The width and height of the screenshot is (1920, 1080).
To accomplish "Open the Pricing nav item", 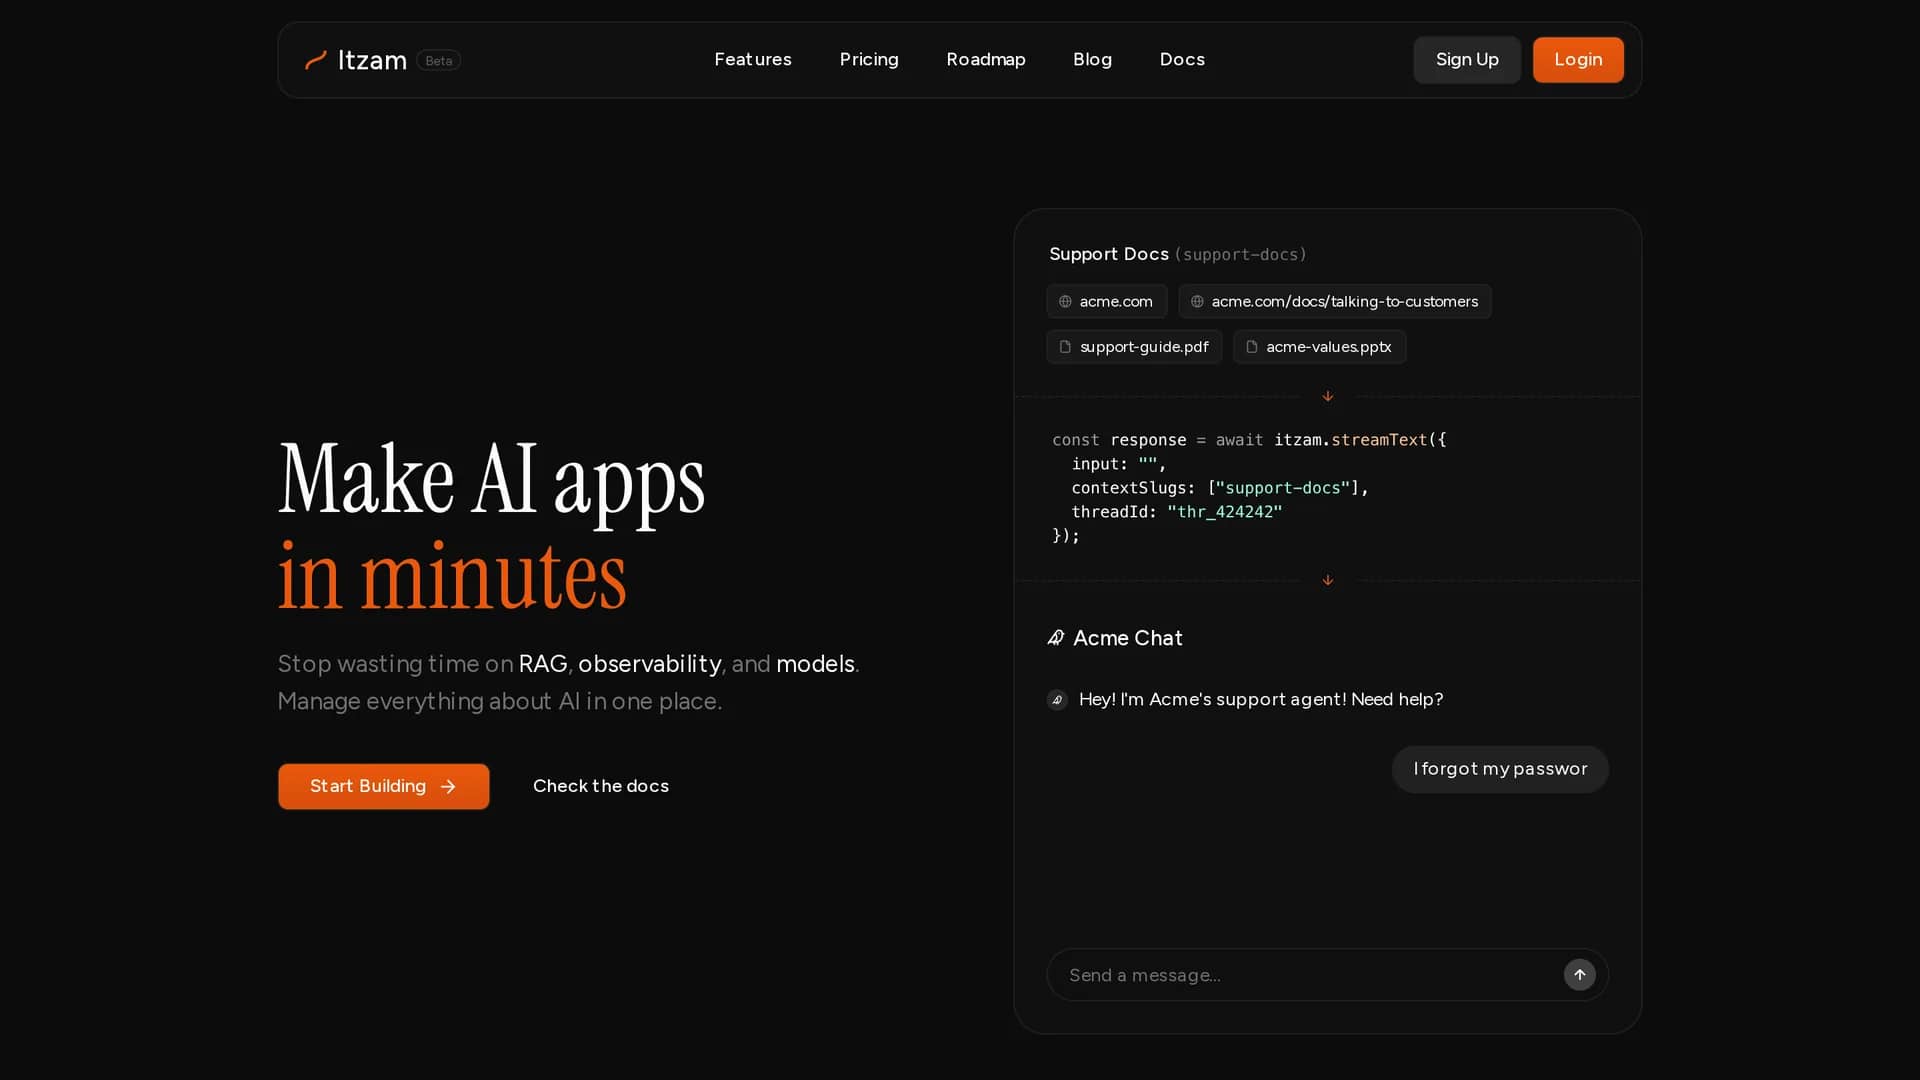I will pos(869,59).
